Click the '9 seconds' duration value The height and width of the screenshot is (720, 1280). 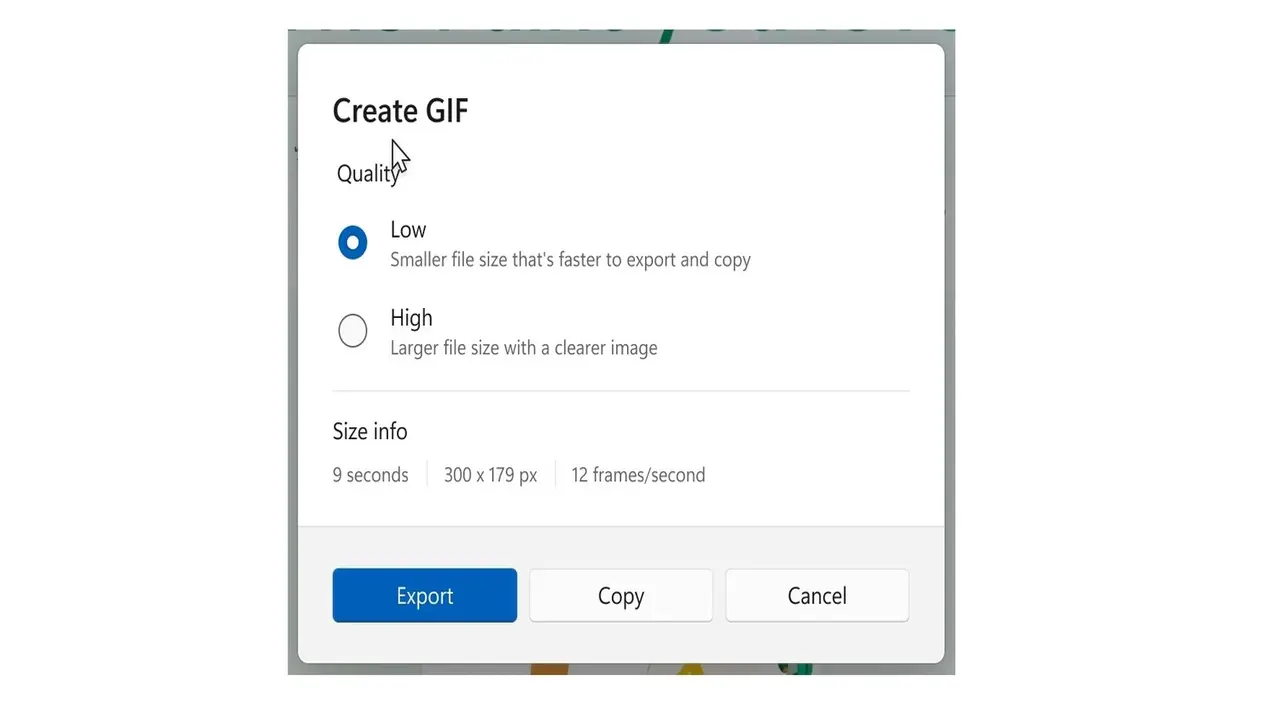tap(370, 475)
